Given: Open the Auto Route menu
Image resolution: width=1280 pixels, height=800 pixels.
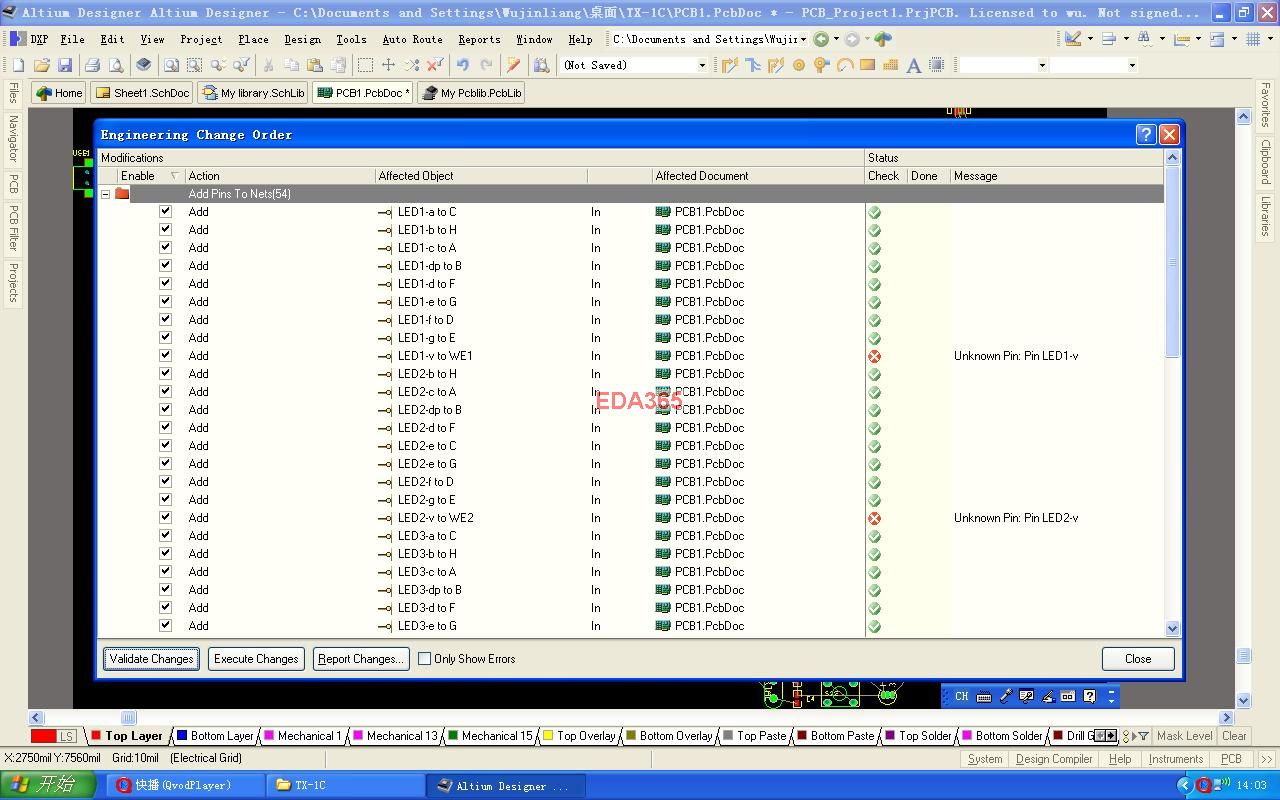Looking at the screenshot, I should tap(412, 39).
